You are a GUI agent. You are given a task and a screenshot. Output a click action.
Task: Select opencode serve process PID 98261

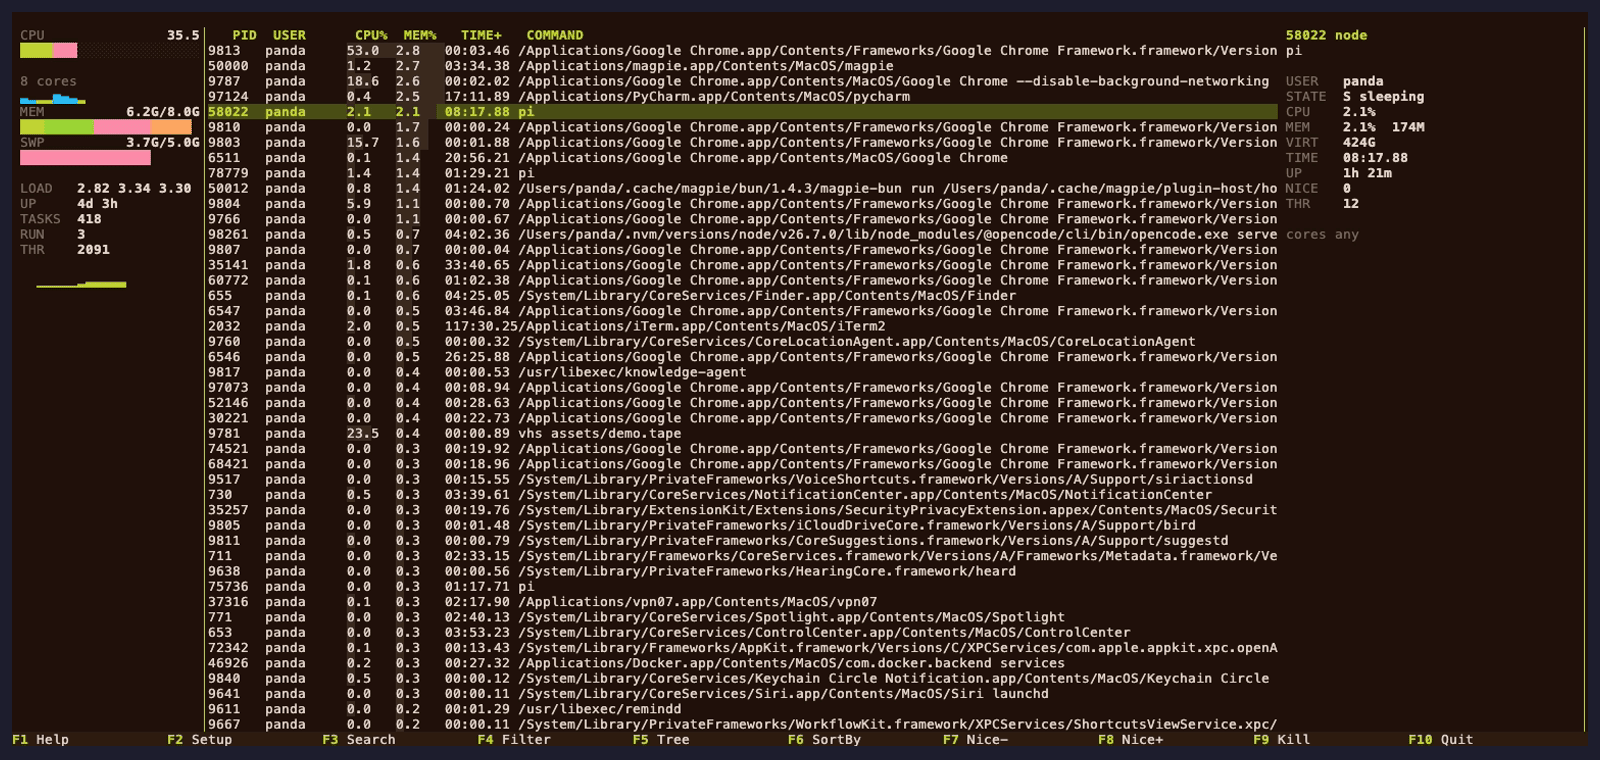tap(742, 234)
